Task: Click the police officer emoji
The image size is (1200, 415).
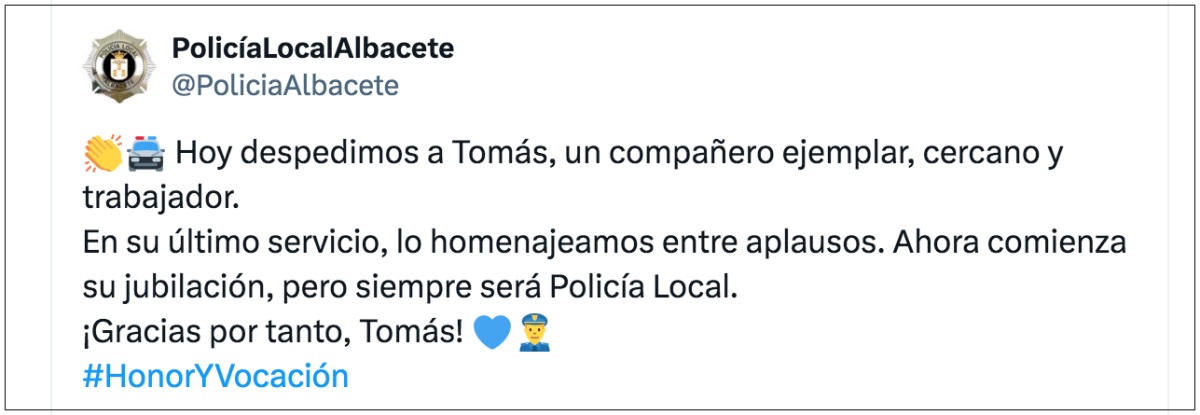Action: pos(535,332)
